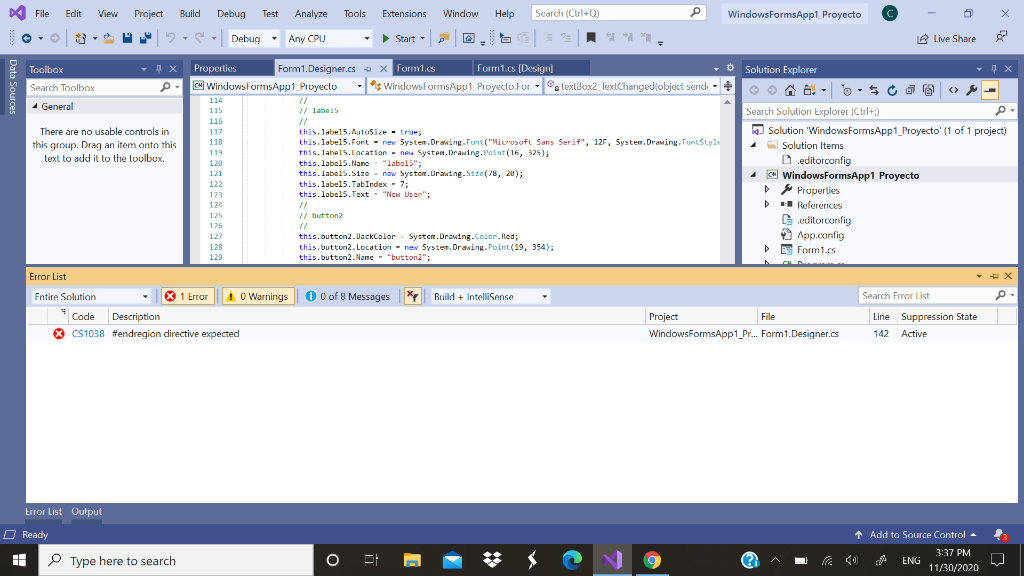Start debugging with the green Start button
Image resolution: width=1024 pixels, height=576 pixels.
coord(398,39)
